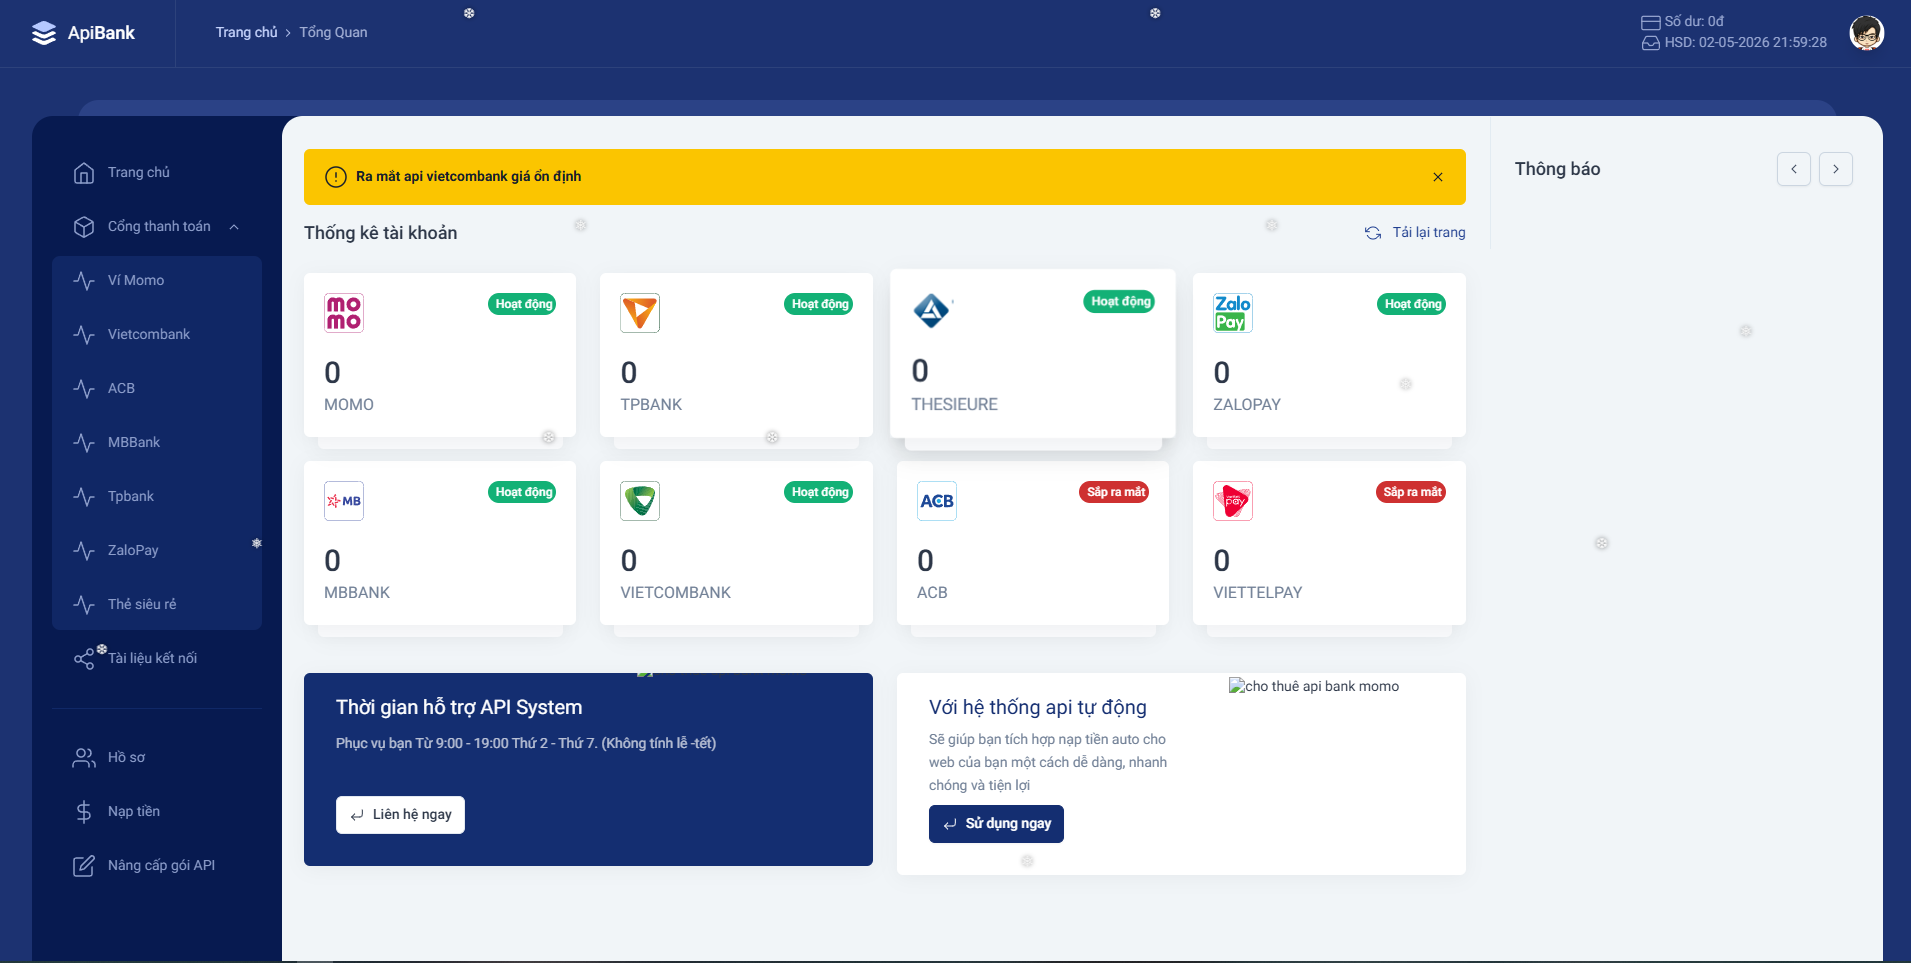1911x963 pixels.
Task: Click the pulse icon beside sidebar ACB
Action: (84, 389)
